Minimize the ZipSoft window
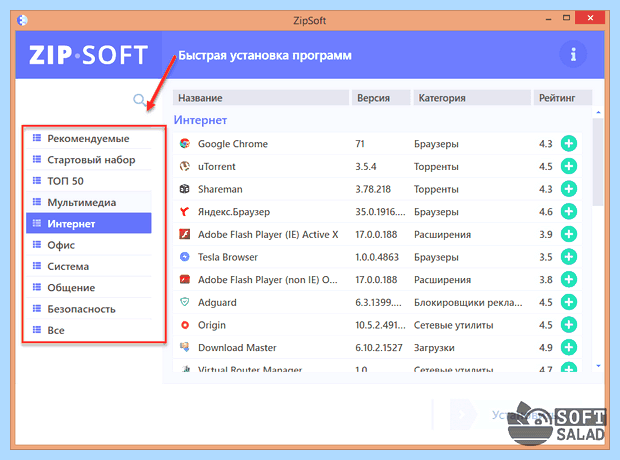 point(548,19)
